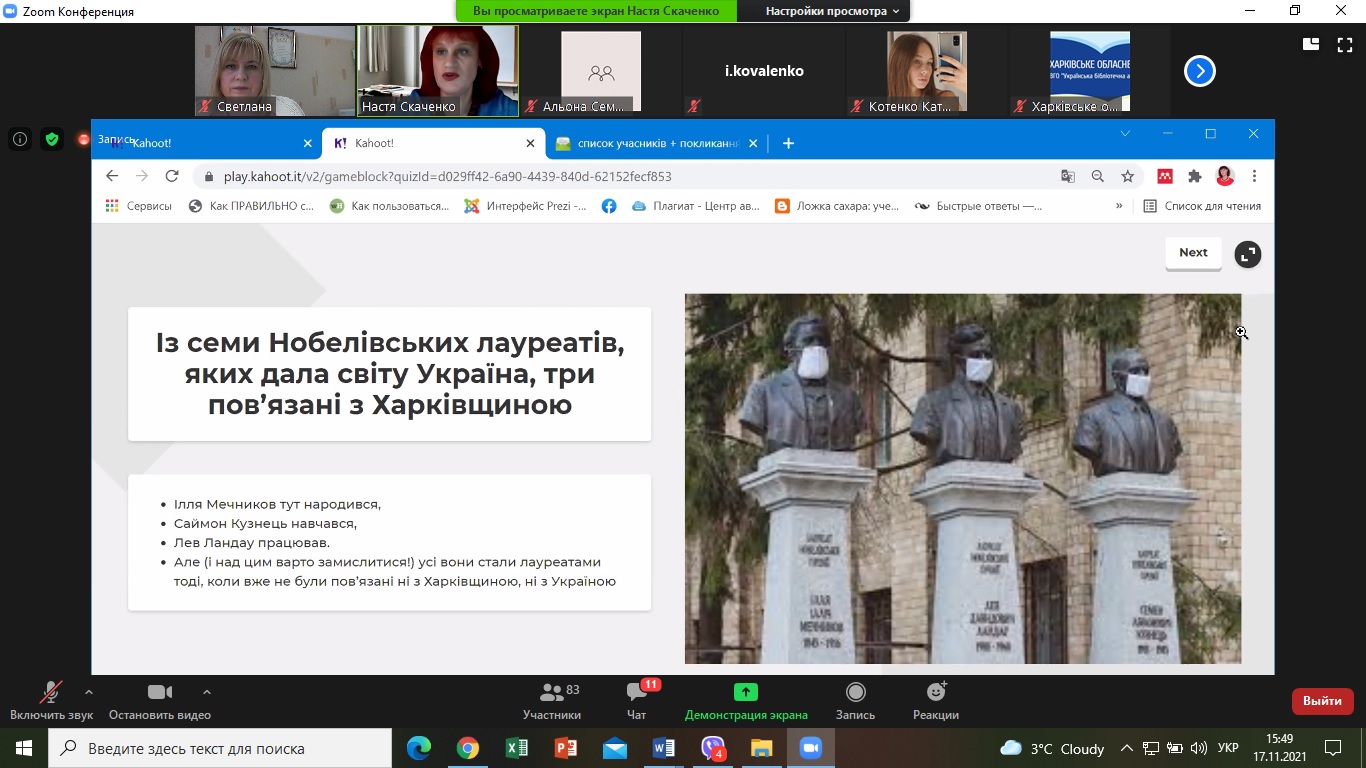The width and height of the screenshot is (1366, 768).
Task: Open the Zoom participants panel
Action: pyautogui.click(x=551, y=701)
